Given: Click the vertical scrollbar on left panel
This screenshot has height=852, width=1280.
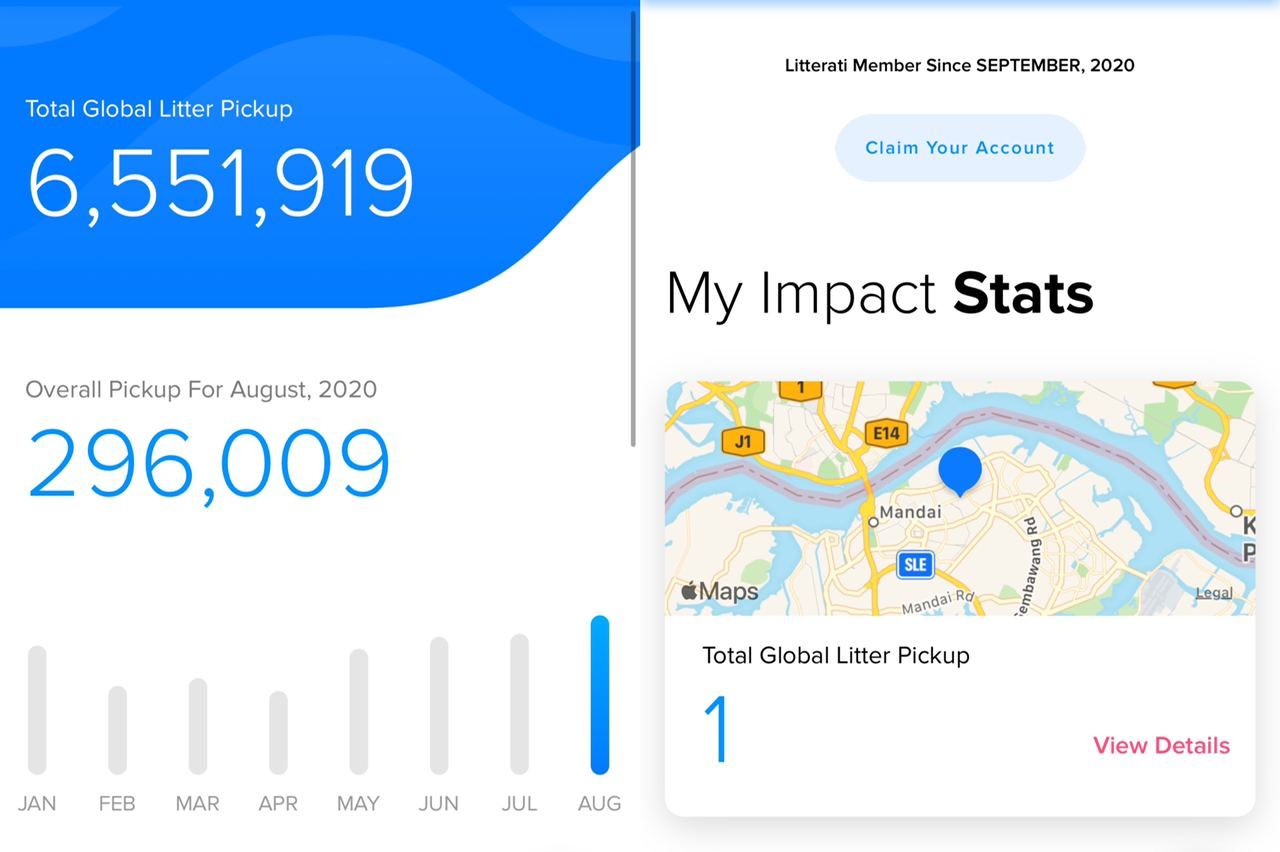Looking at the screenshot, I should 633,230.
